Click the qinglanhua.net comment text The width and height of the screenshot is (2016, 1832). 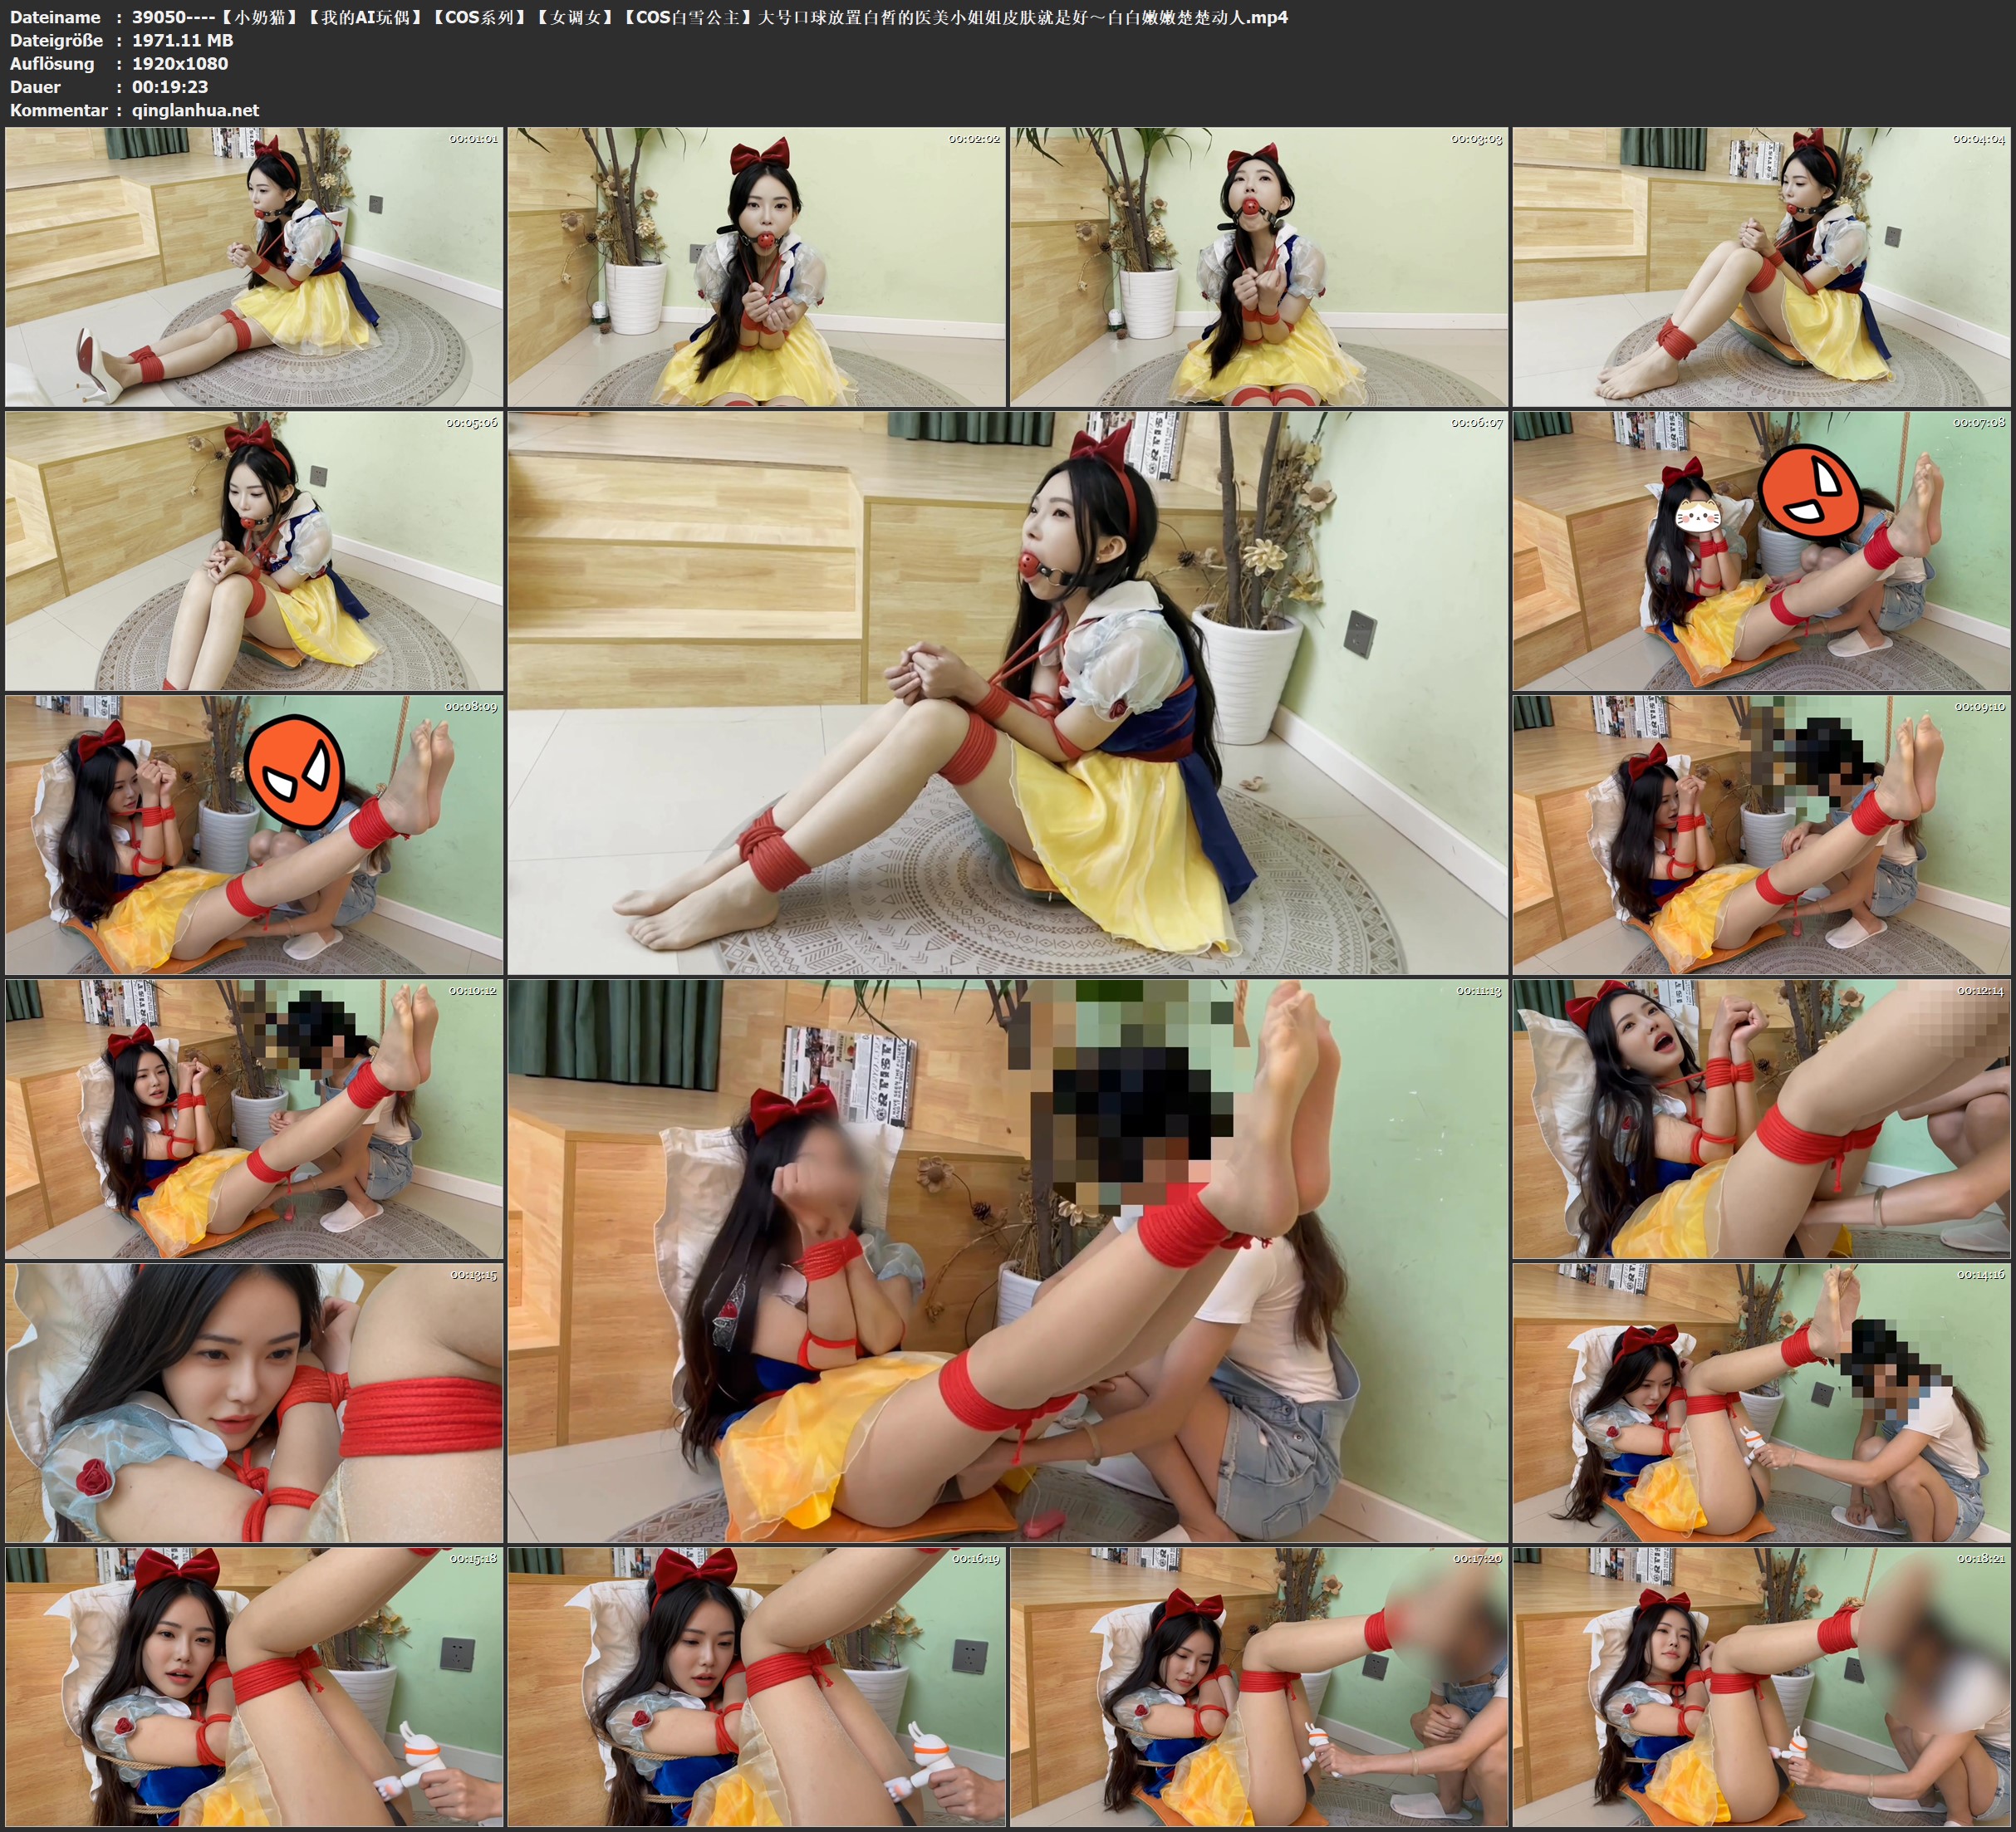(195, 110)
